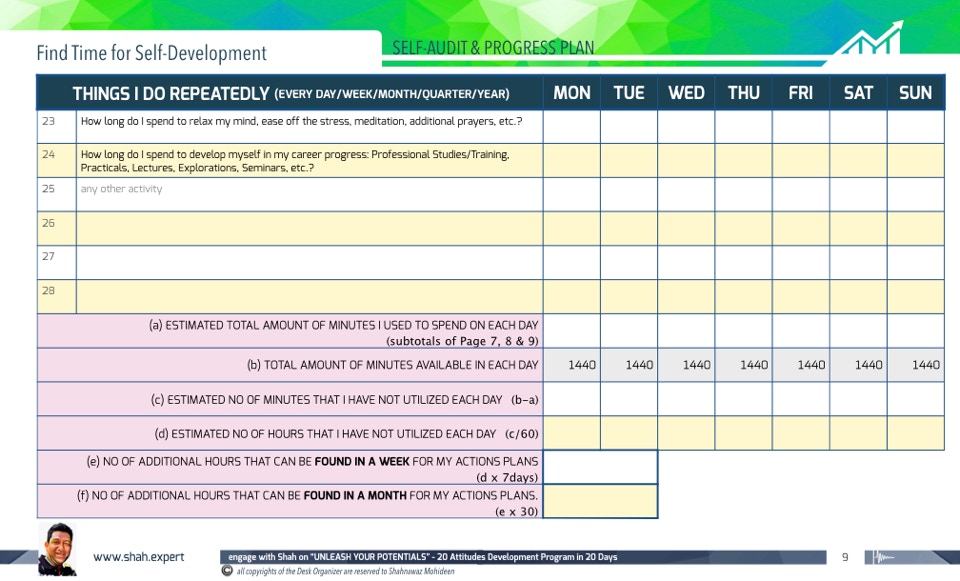Click the MON cell for row 23
Viewport: 960px width, 581px height.
(571, 126)
